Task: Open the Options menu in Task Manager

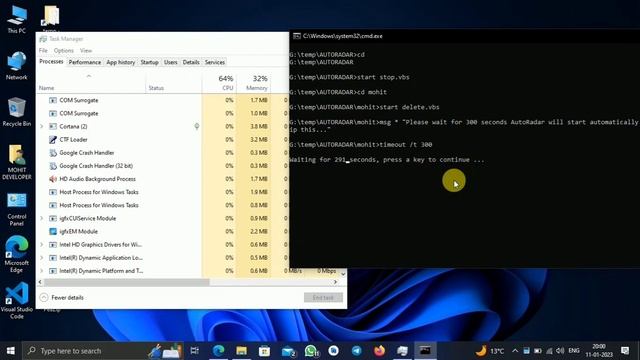Action: [x=64, y=50]
